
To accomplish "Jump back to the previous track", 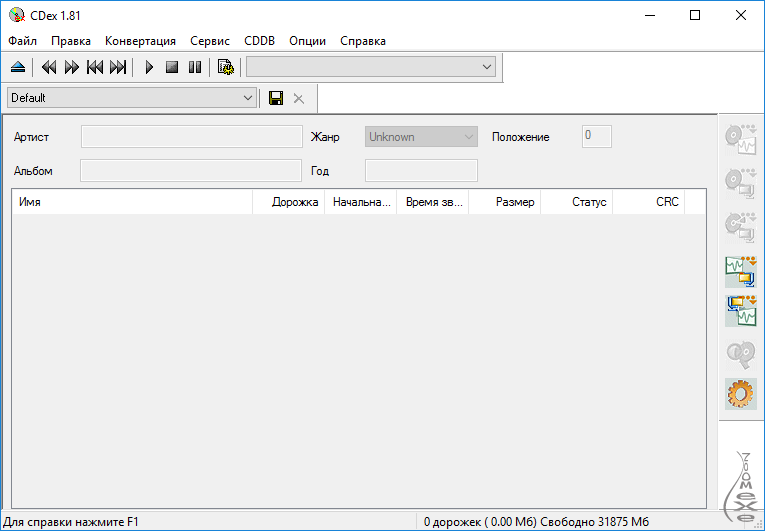I will click(x=95, y=67).
